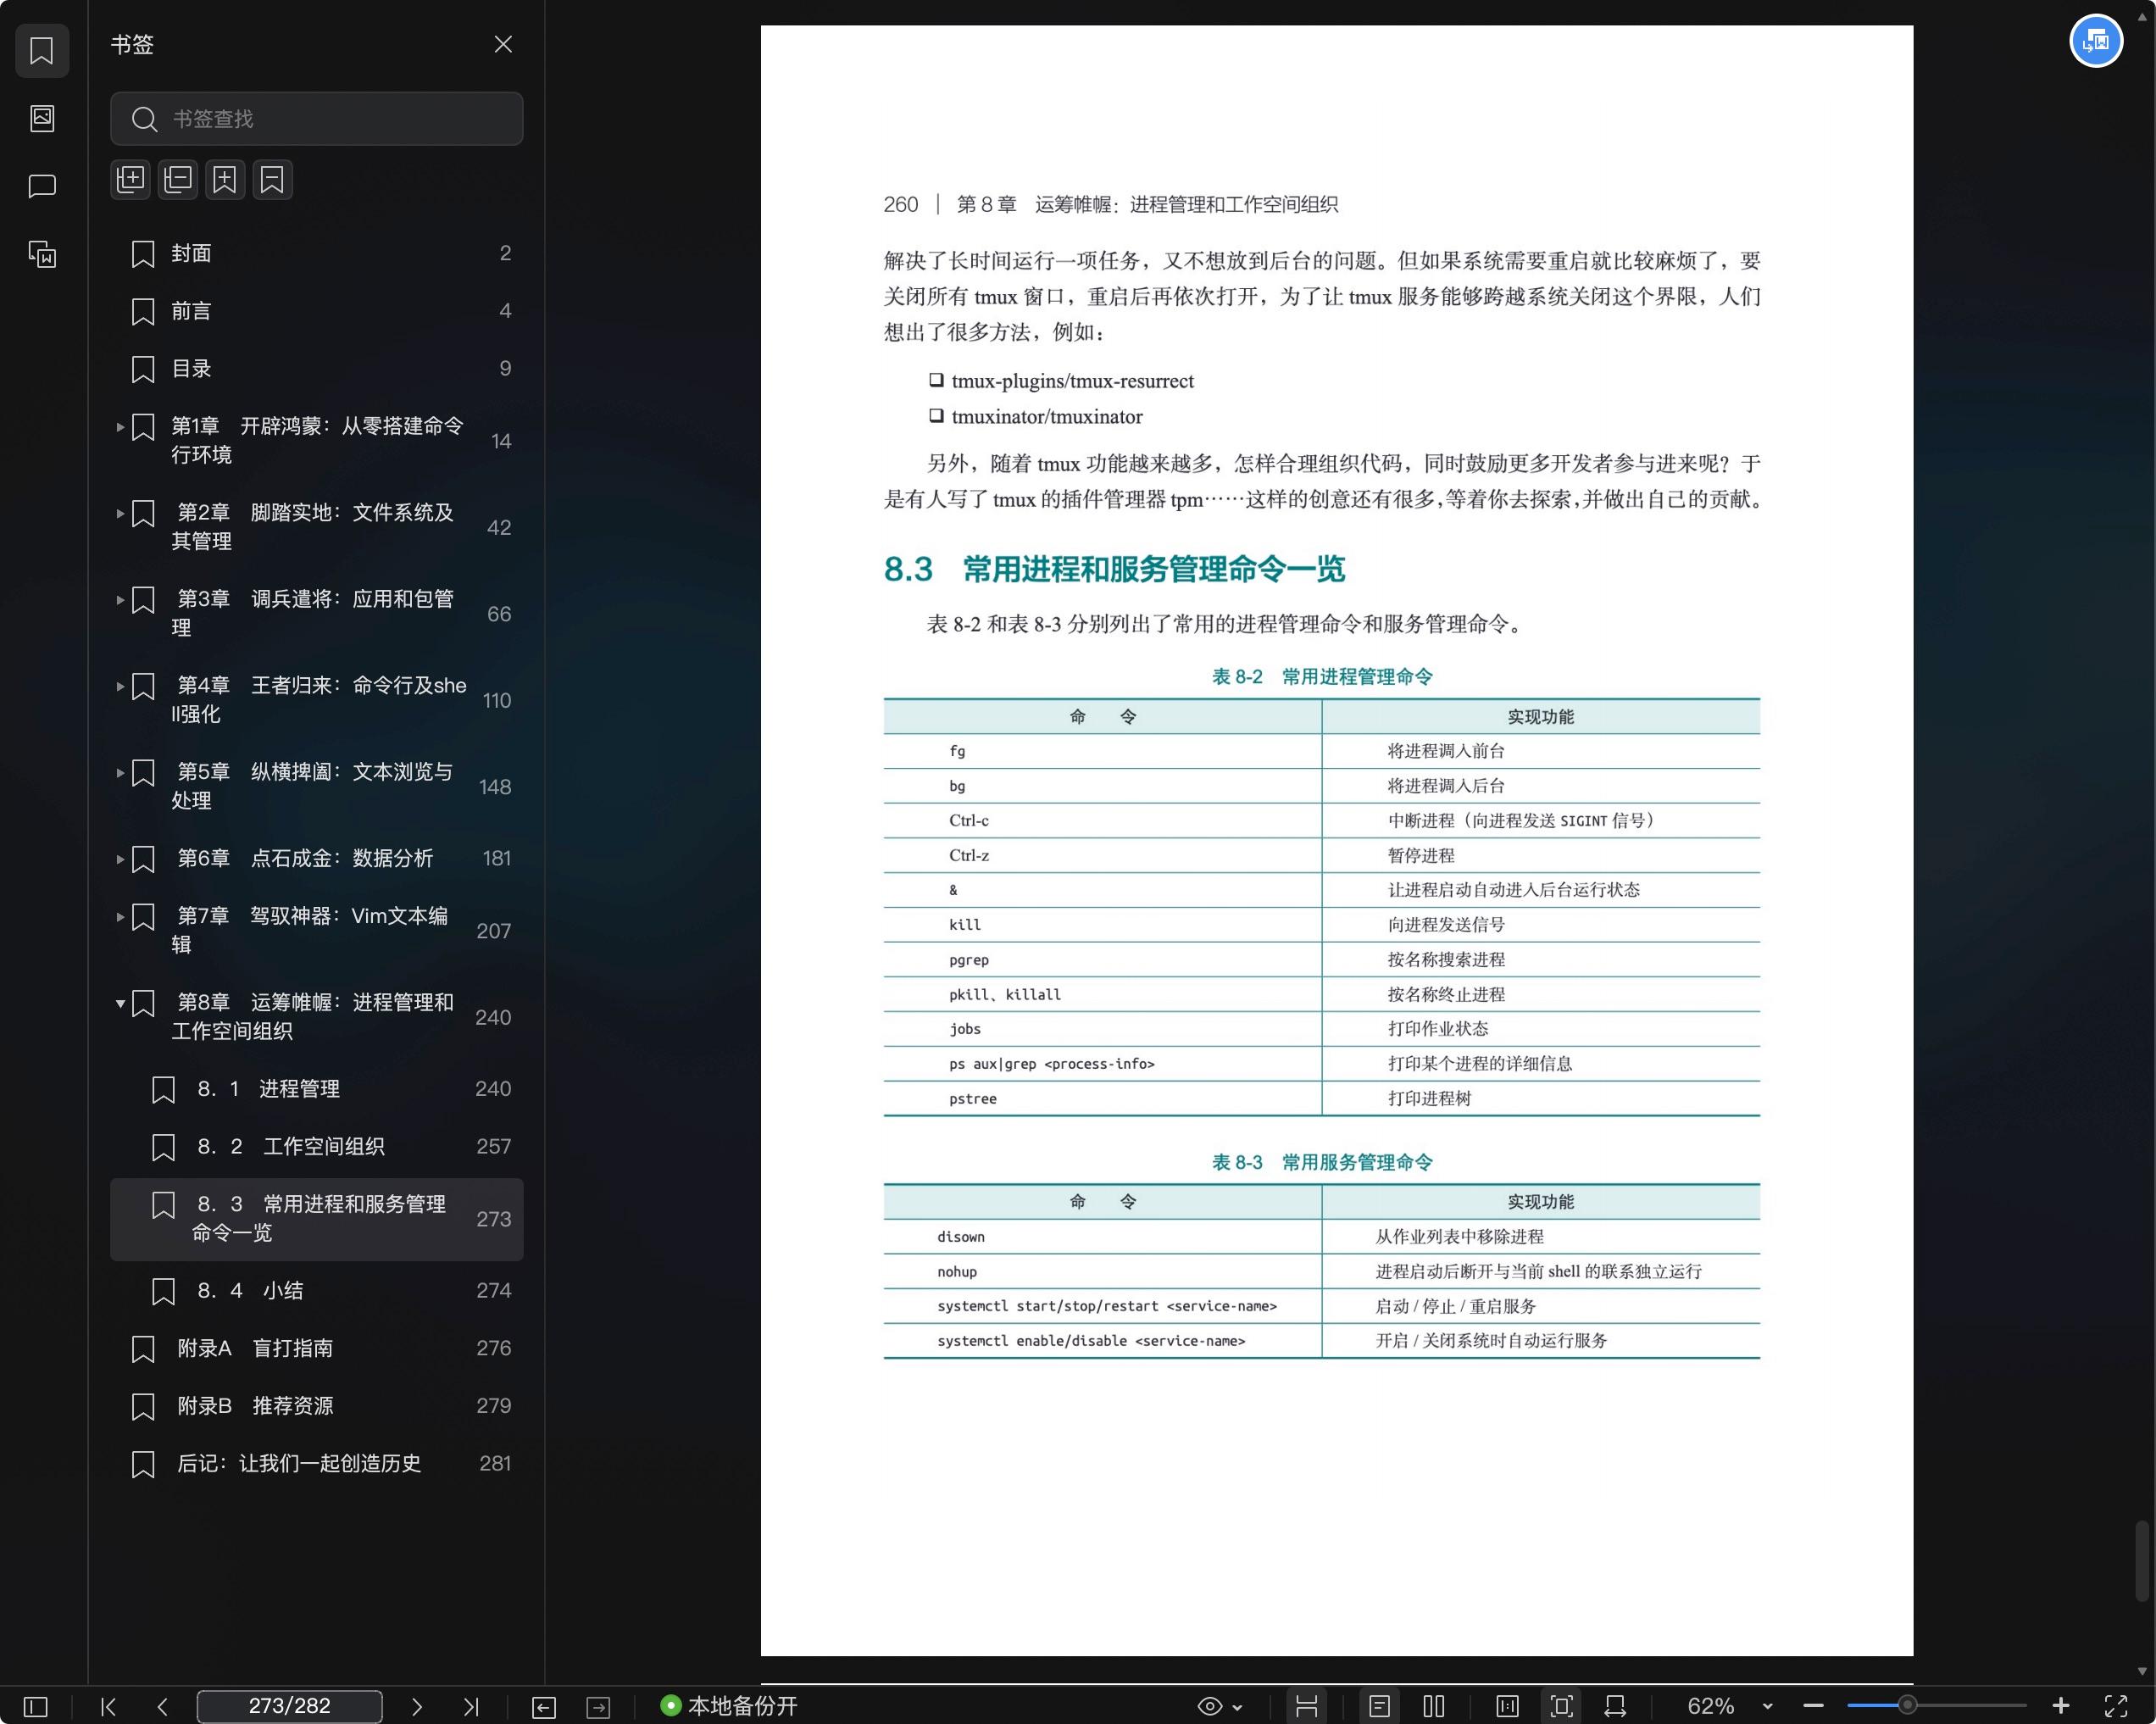The height and width of the screenshot is (1724, 2156).
Task: Expand the 第5章 纵横捭阖 bookmark
Action: (120, 772)
